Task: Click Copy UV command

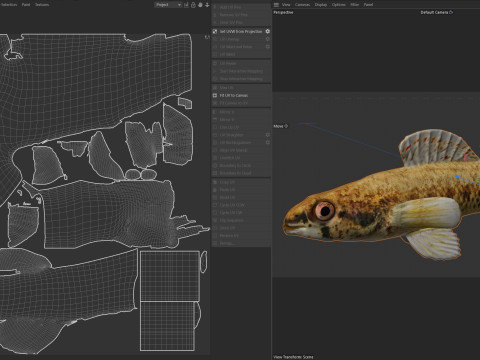Action: (227, 182)
